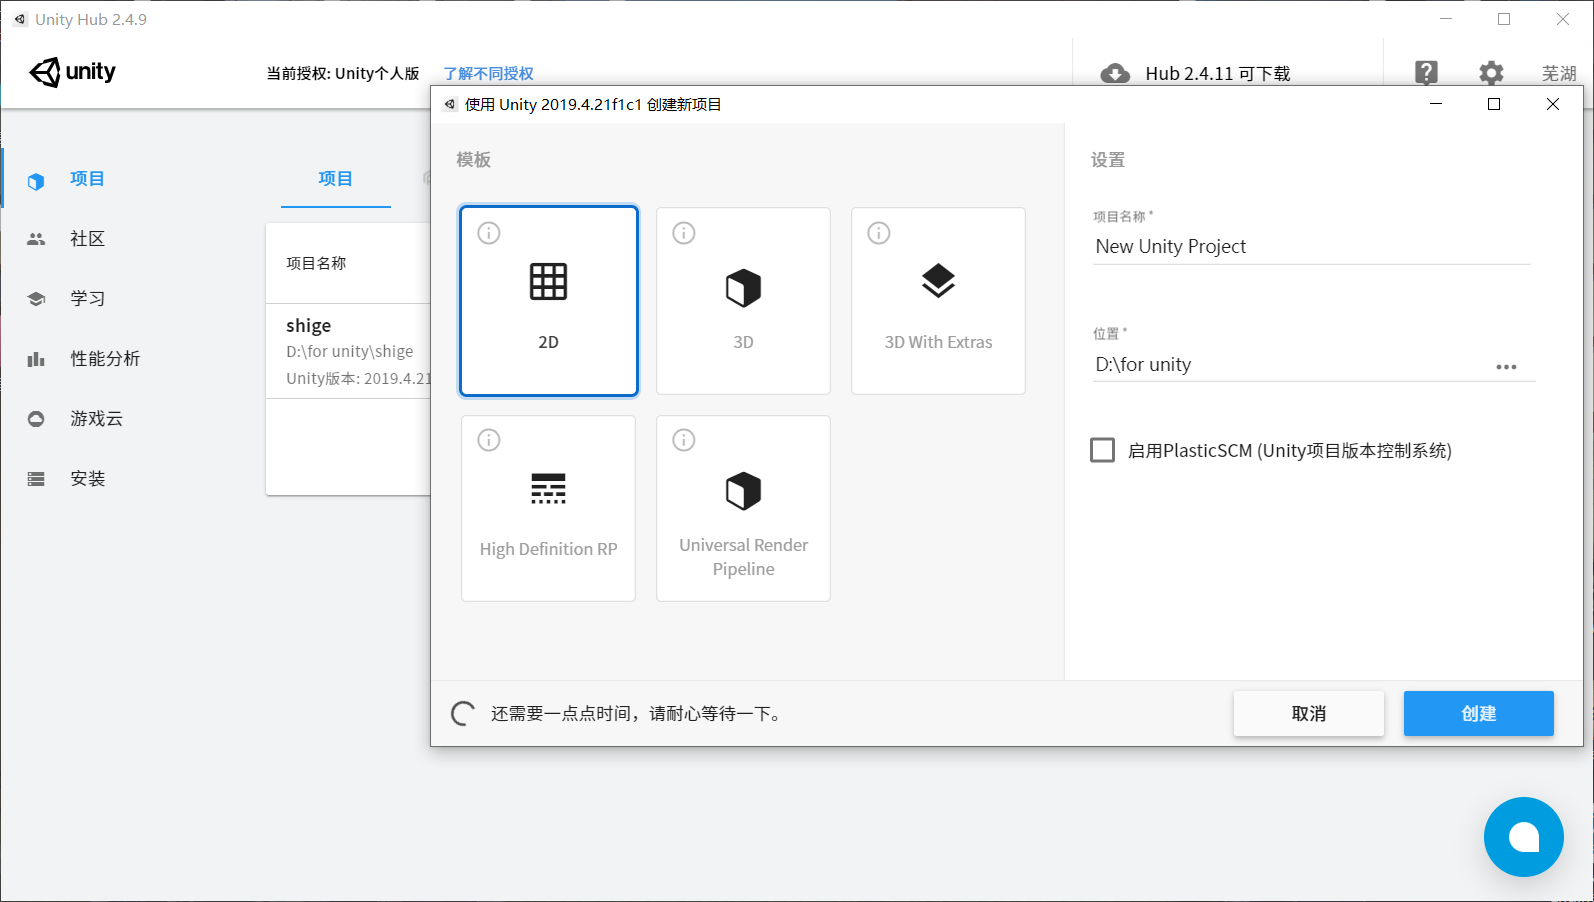The width and height of the screenshot is (1594, 902).
Task: Switch to the 项目 tab in Hub
Action: pos(335,179)
